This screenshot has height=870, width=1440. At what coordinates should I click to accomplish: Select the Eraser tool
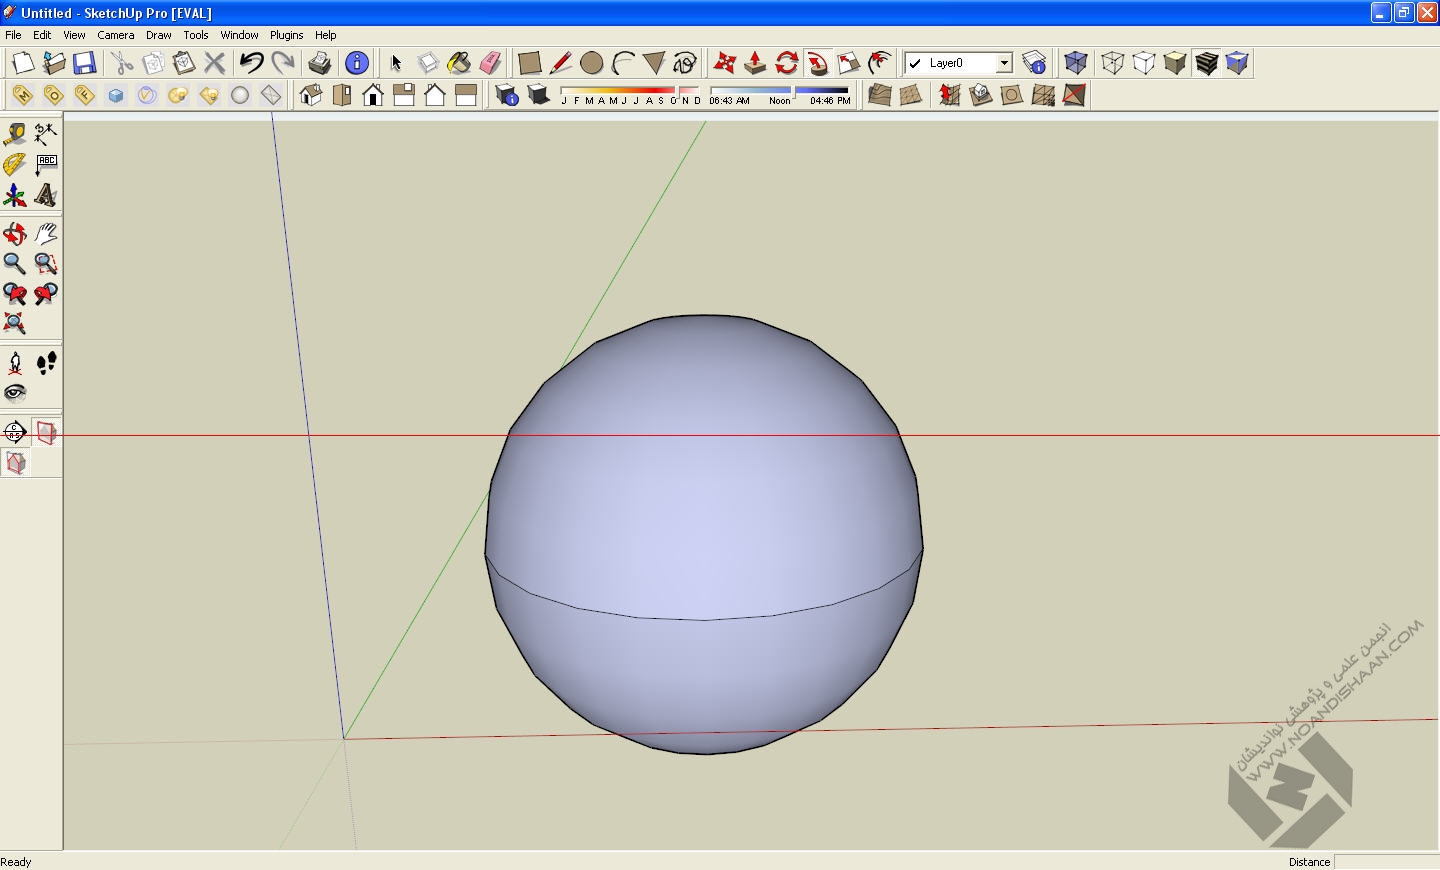(x=490, y=63)
